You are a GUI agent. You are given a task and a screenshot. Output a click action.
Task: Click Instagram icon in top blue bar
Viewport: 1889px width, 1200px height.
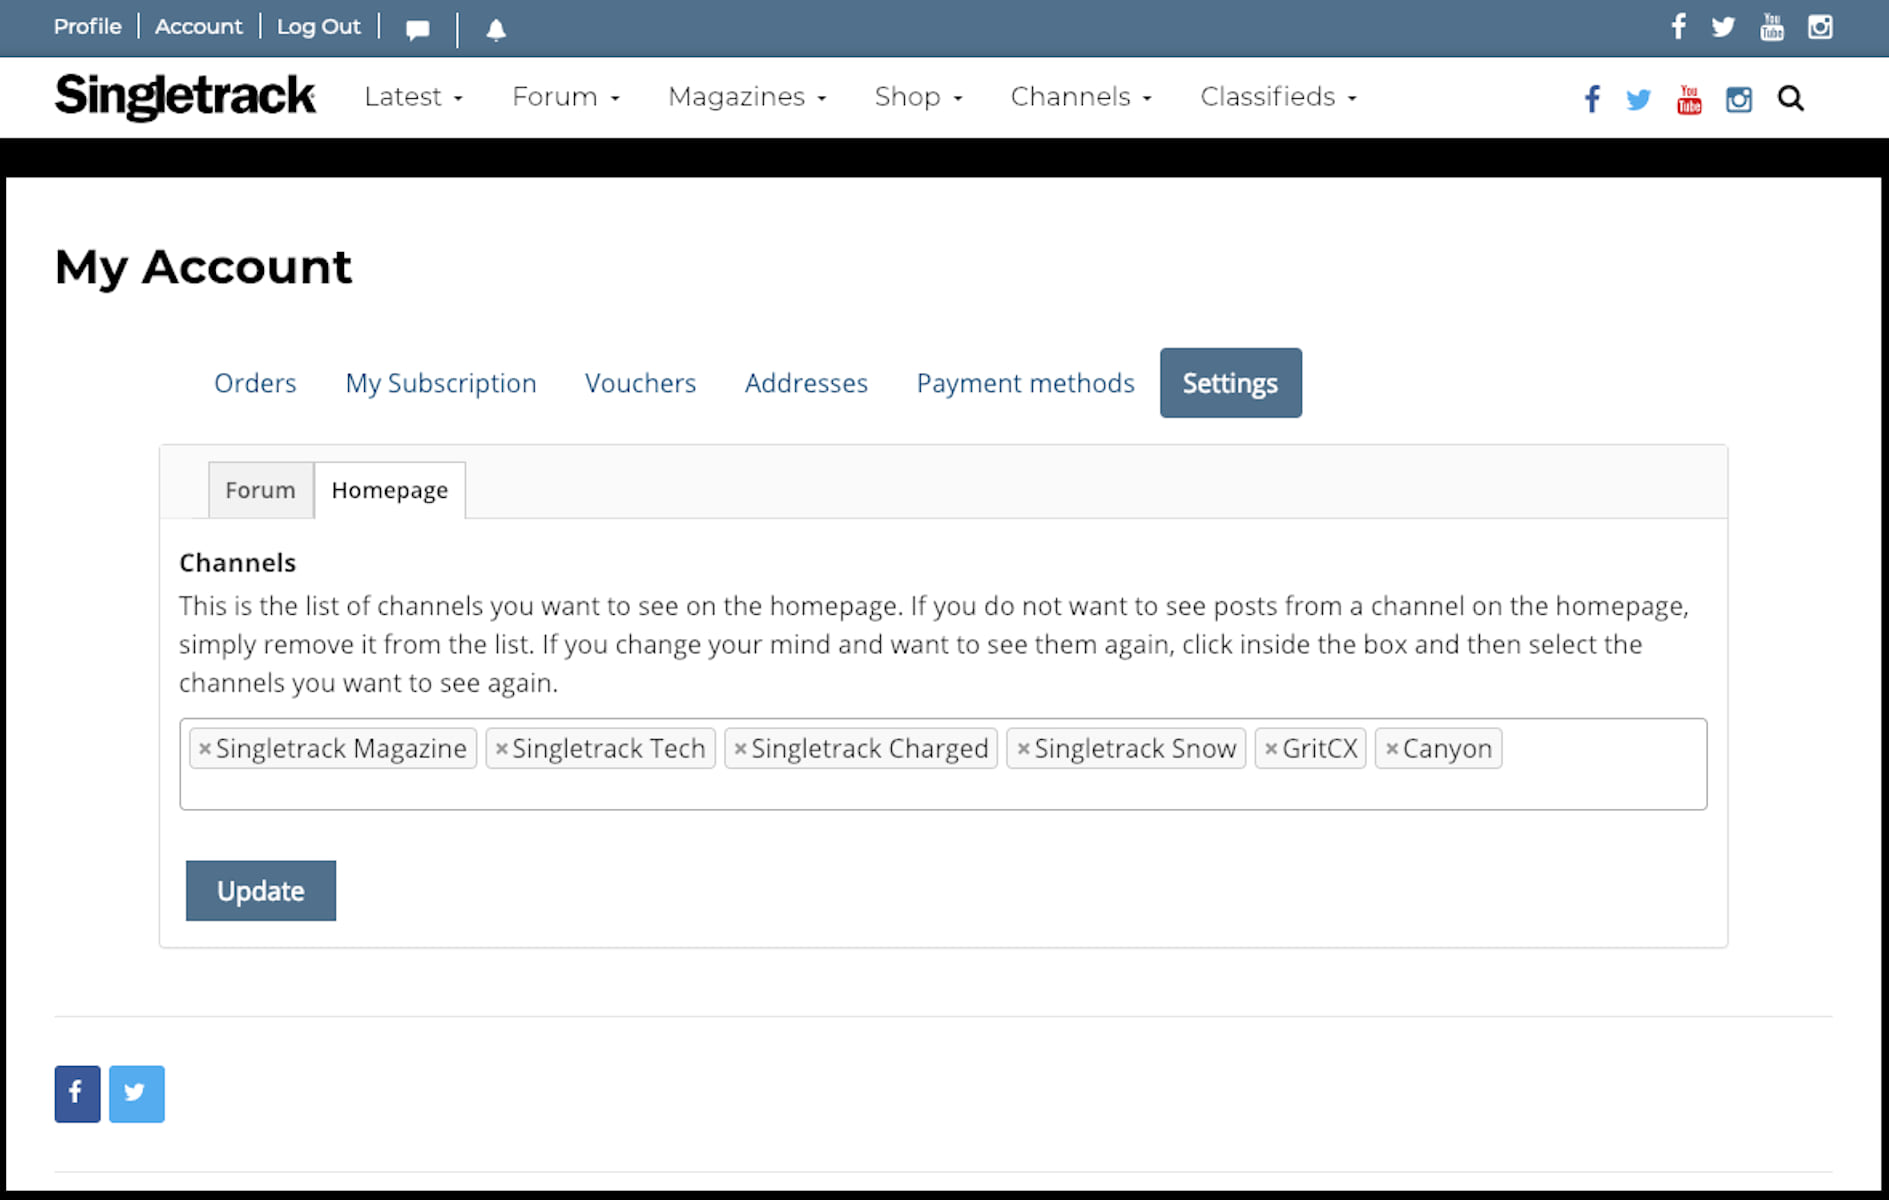tap(1820, 27)
